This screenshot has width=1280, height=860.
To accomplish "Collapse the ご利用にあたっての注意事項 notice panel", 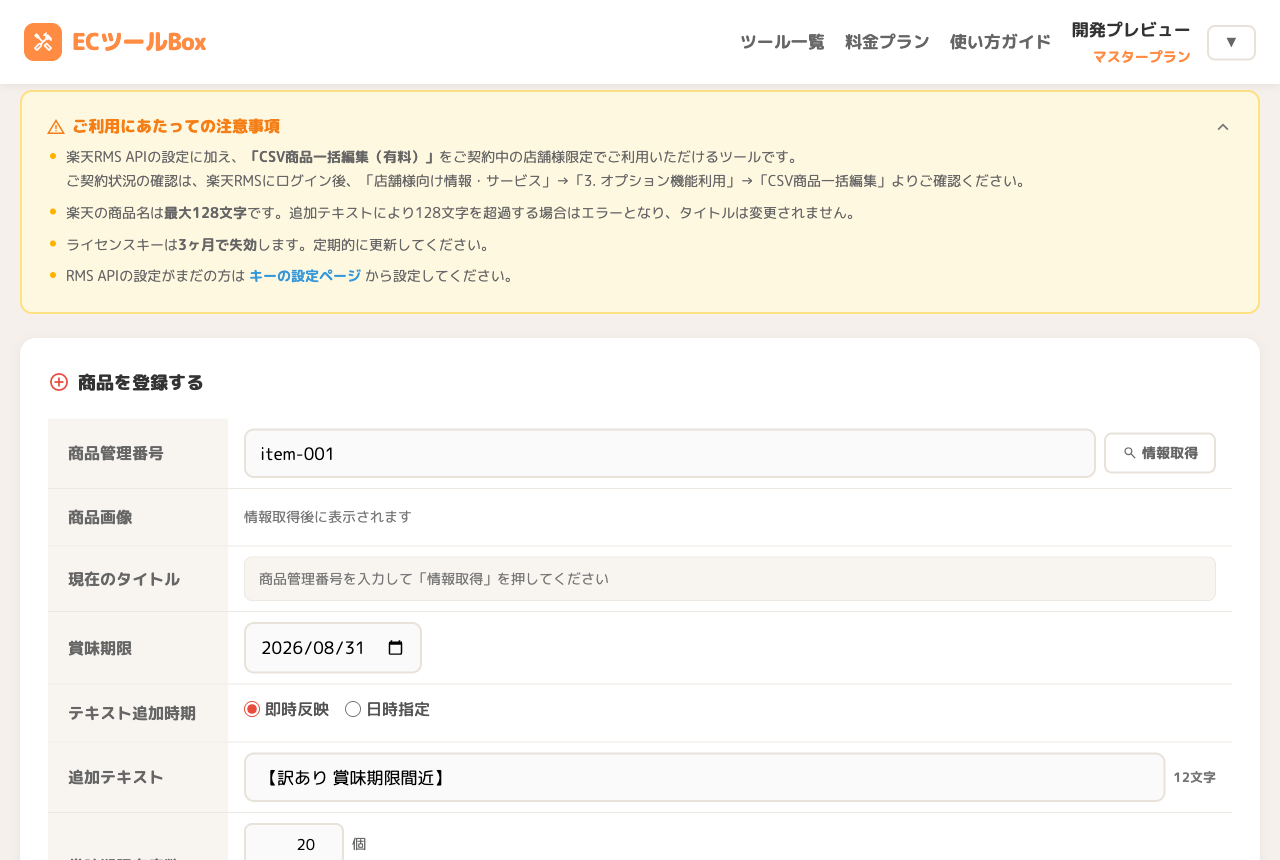I will (x=1223, y=127).
